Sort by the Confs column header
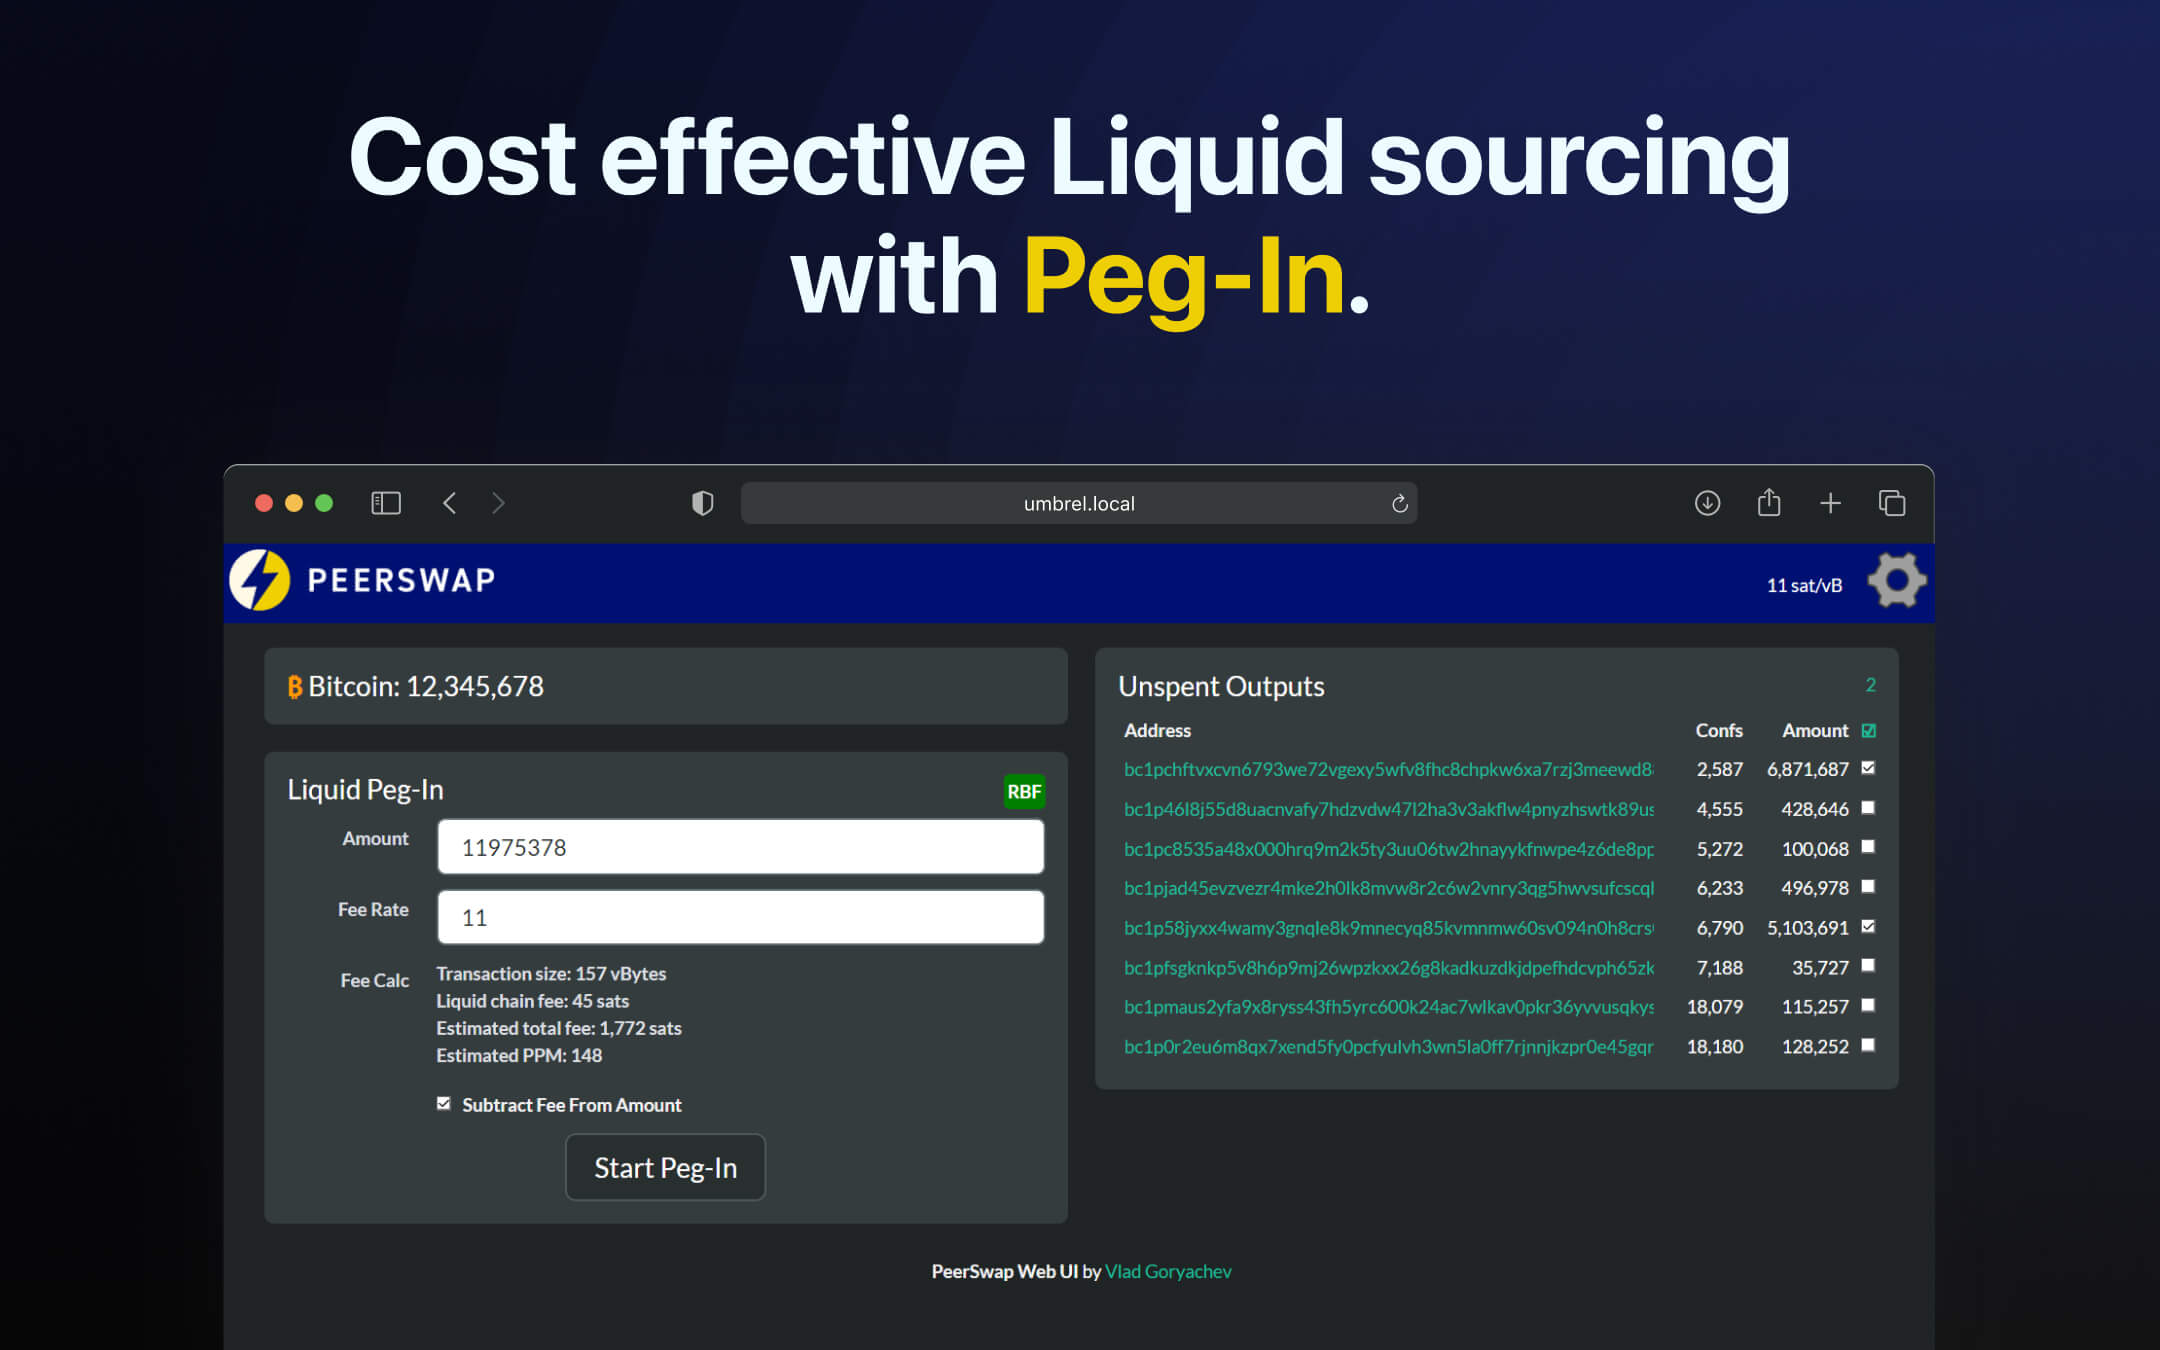 [x=1718, y=731]
